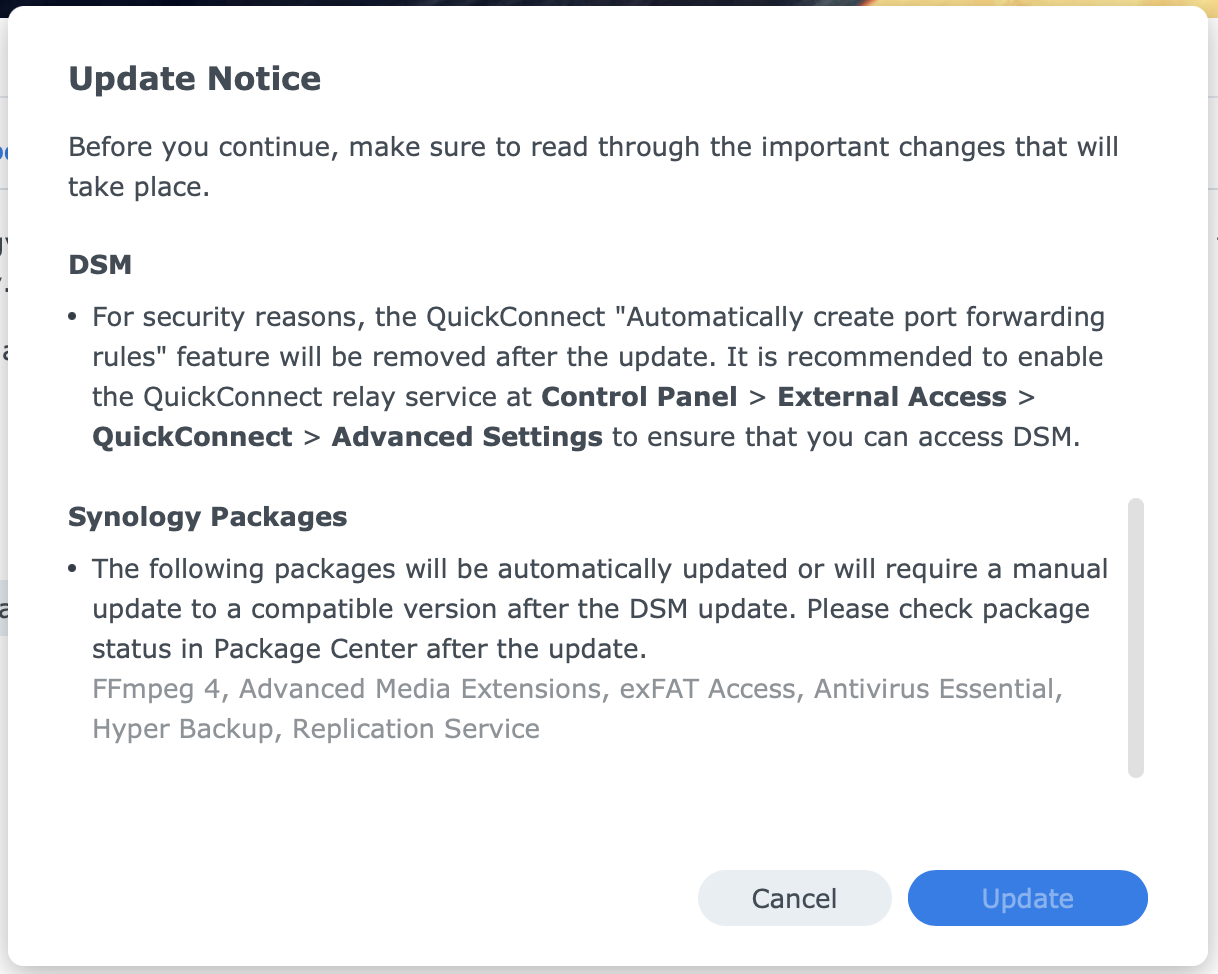
Task: Click the "DSM" section heading
Action: tap(100, 265)
